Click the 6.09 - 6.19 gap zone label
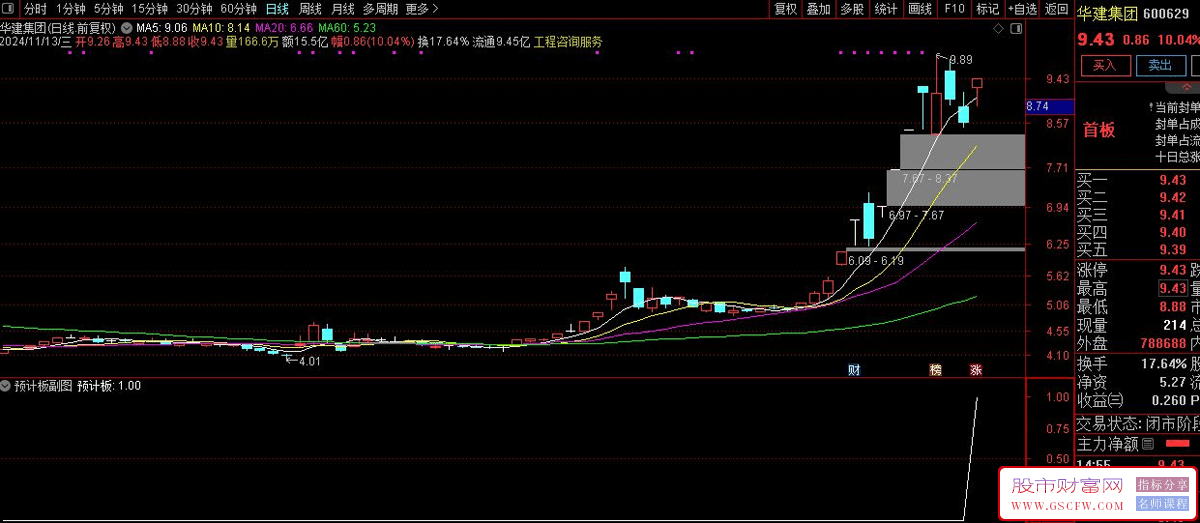This screenshot has width=1200, height=523. pos(876,260)
